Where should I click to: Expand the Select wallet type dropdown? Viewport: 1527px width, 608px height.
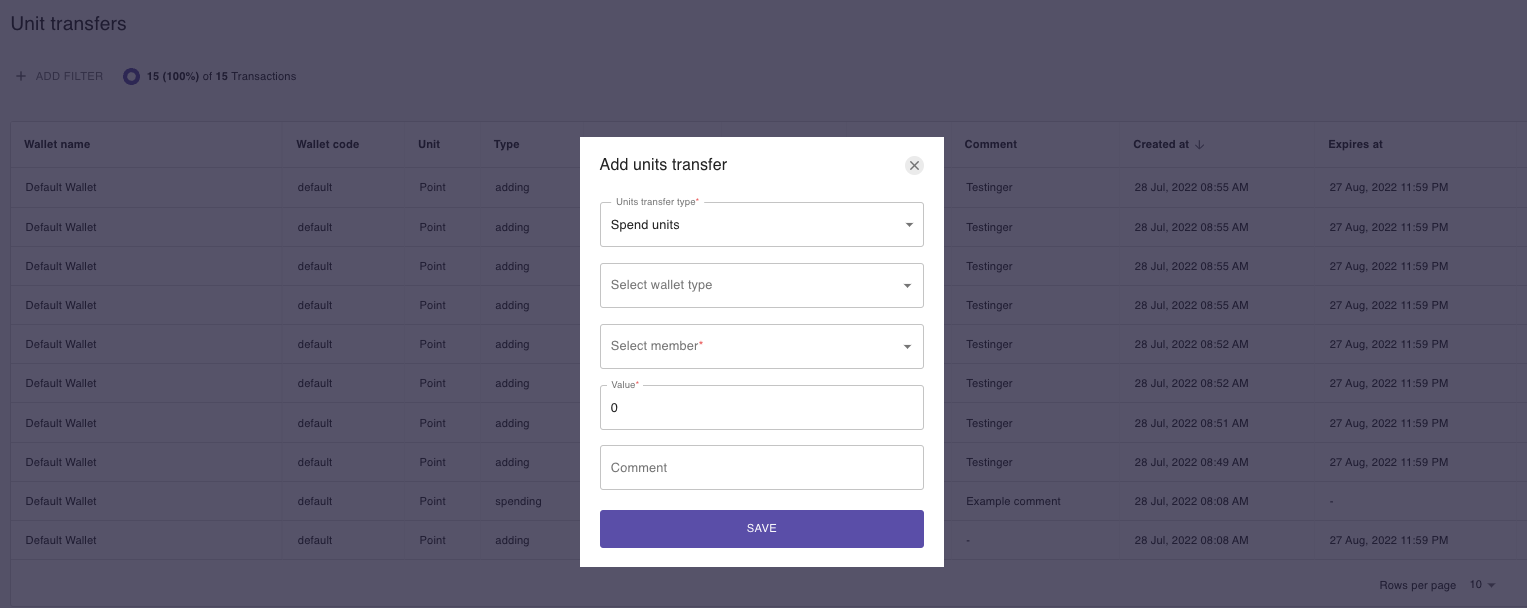pyautogui.click(x=762, y=285)
